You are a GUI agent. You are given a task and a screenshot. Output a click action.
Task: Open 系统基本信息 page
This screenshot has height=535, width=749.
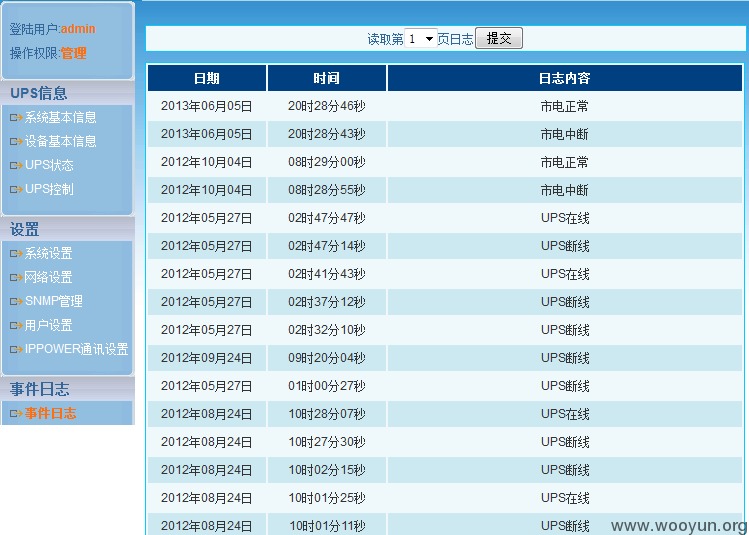coord(61,117)
